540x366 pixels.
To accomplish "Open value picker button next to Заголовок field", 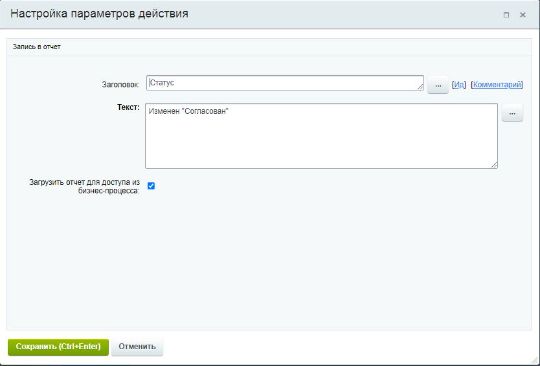I will point(438,85).
